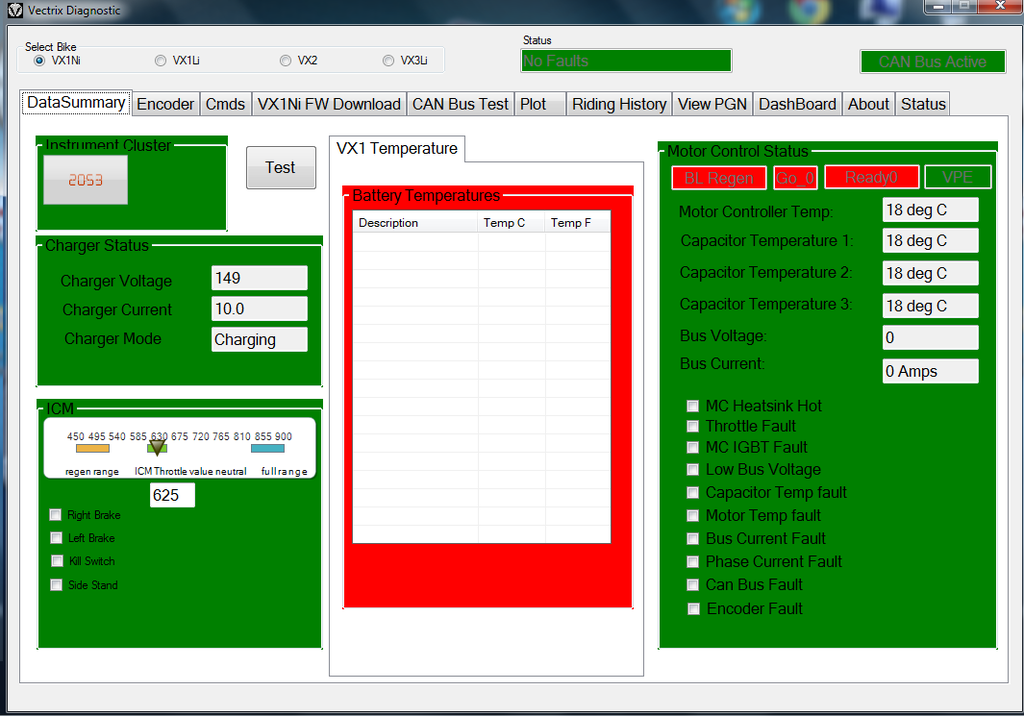This screenshot has width=1024, height=716.
Task: Click the Capacitor Temperature 3 value field
Action: [931, 306]
